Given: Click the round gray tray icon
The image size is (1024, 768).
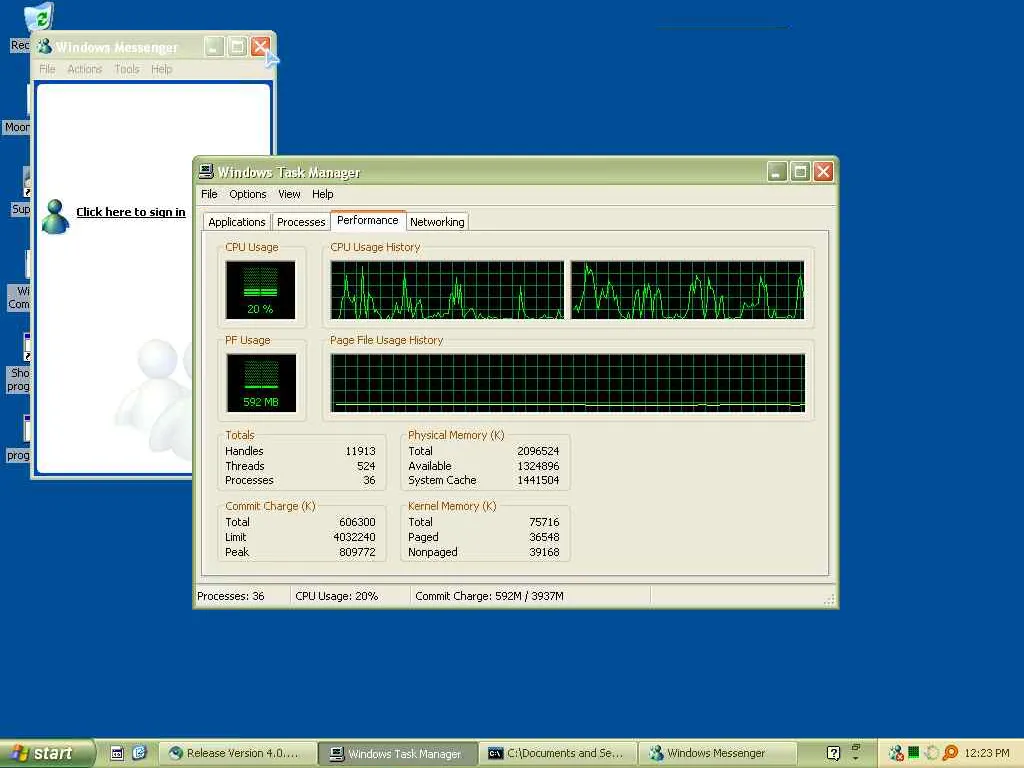Looking at the screenshot, I should [x=932, y=753].
